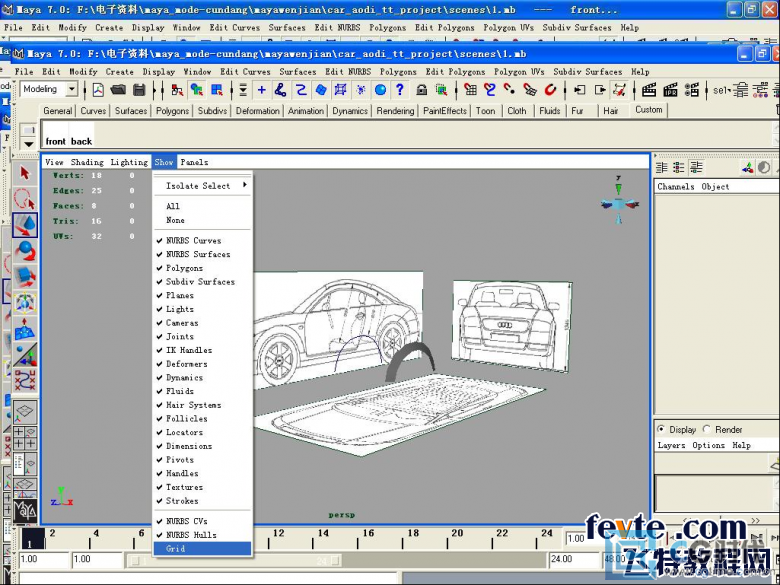Viewport: 780px width, 585px height.
Task: Open the Panels menu
Action: [x=194, y=162]
